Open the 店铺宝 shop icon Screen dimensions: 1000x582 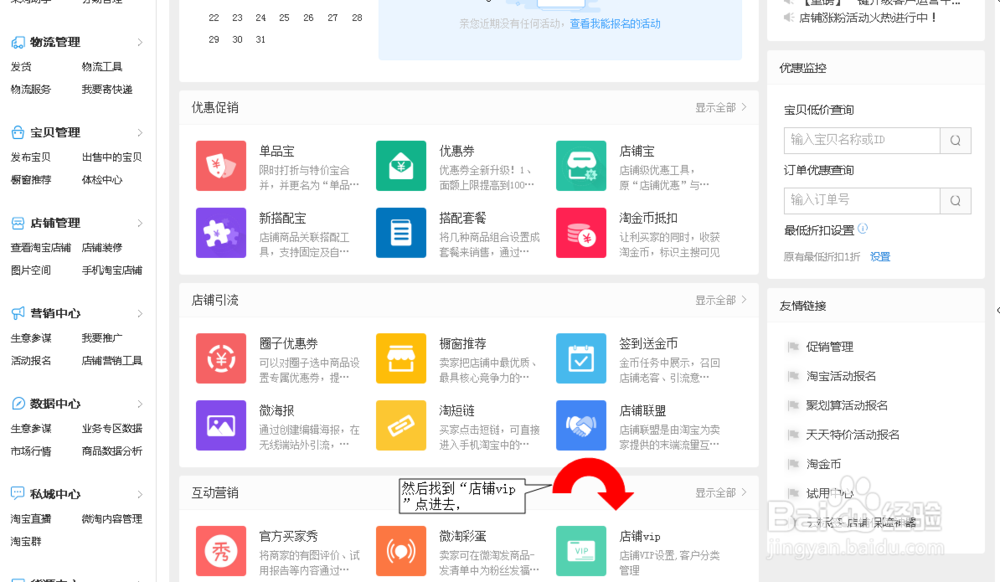[581, 166]
